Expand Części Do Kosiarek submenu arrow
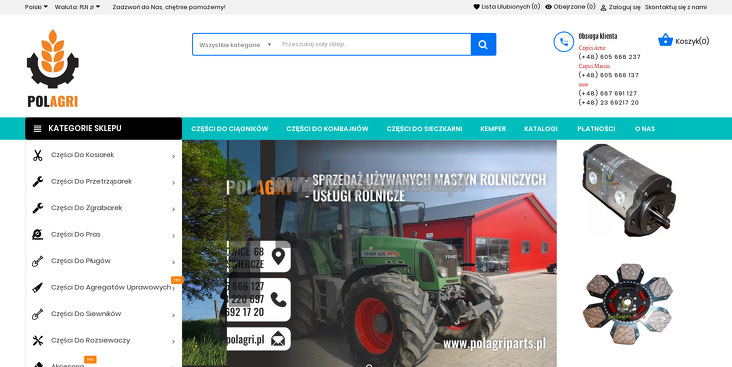The height and width of the screenshot is (367, 732). point(173,156)
